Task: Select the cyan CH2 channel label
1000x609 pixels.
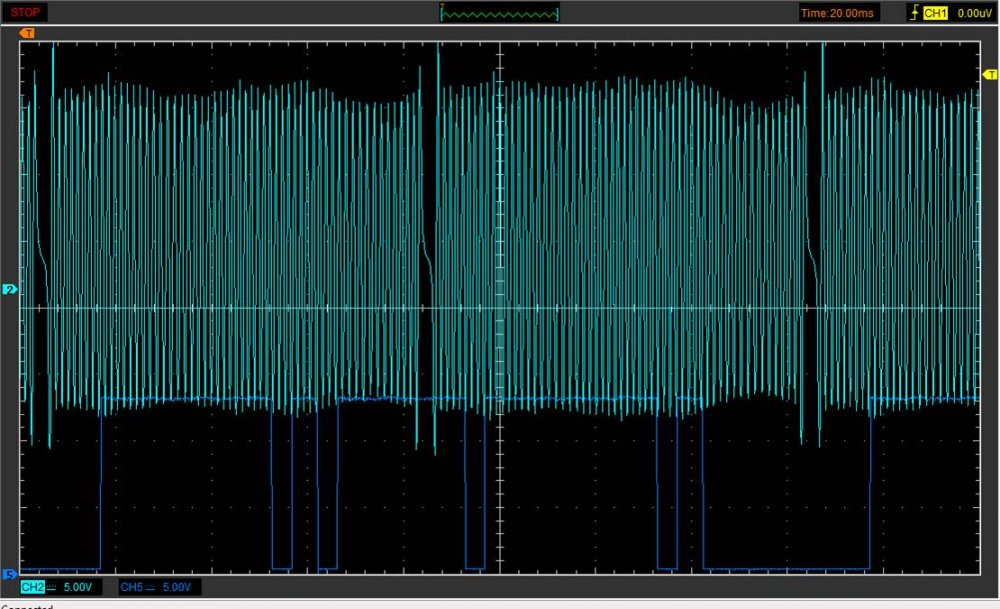Action: coord(32,587)
